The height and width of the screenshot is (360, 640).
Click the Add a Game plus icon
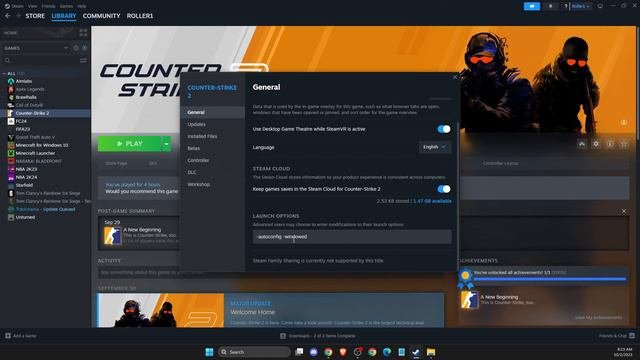coord(8,336)
